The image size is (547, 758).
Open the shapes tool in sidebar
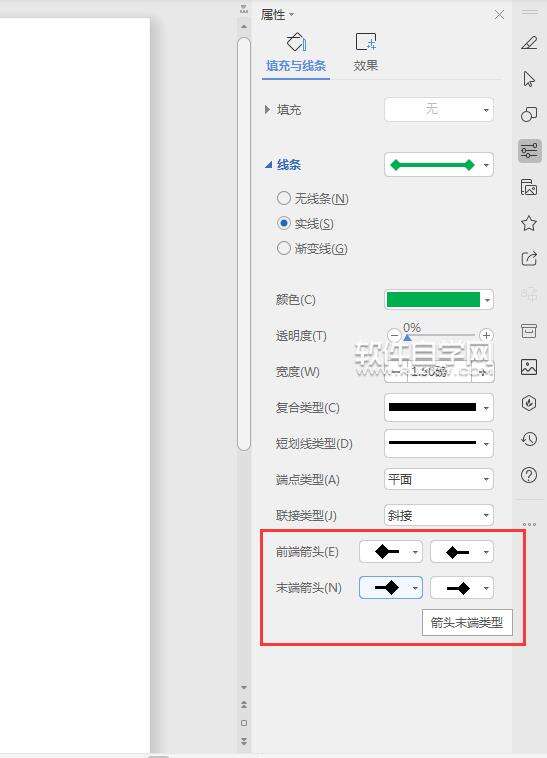click(x=529, y=115)
